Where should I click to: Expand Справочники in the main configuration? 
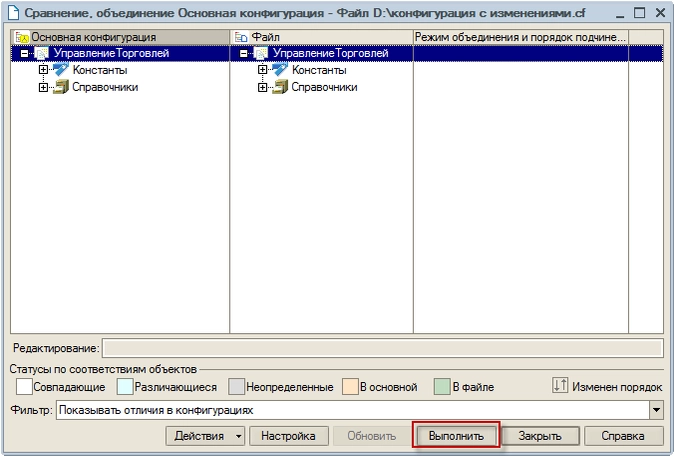pyautogui.click(x=43, y=87)
